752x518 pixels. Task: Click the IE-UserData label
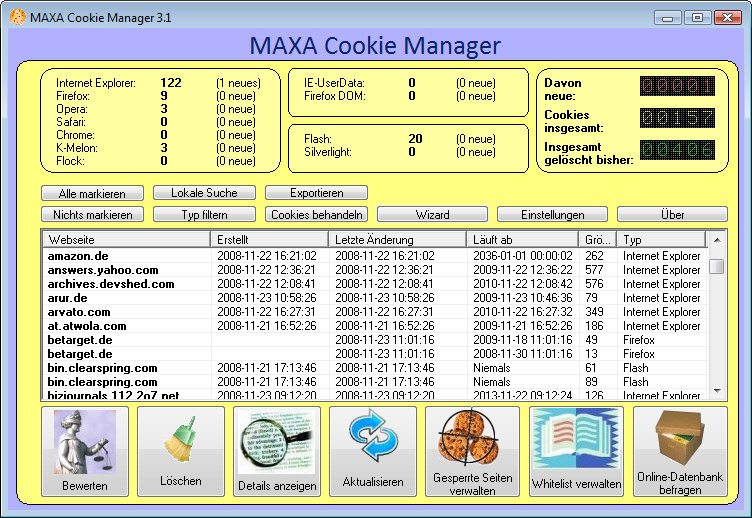pos(334,82)
